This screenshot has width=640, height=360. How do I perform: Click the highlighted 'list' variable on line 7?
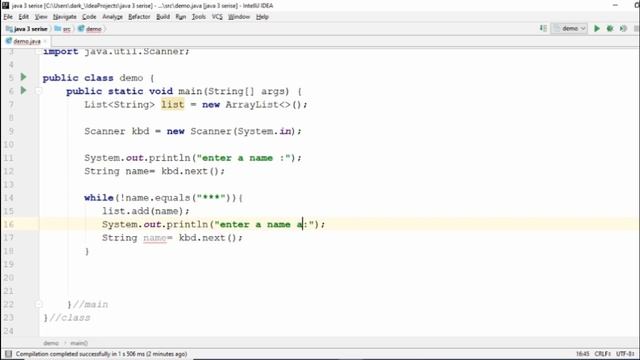(x=173, y=104)
